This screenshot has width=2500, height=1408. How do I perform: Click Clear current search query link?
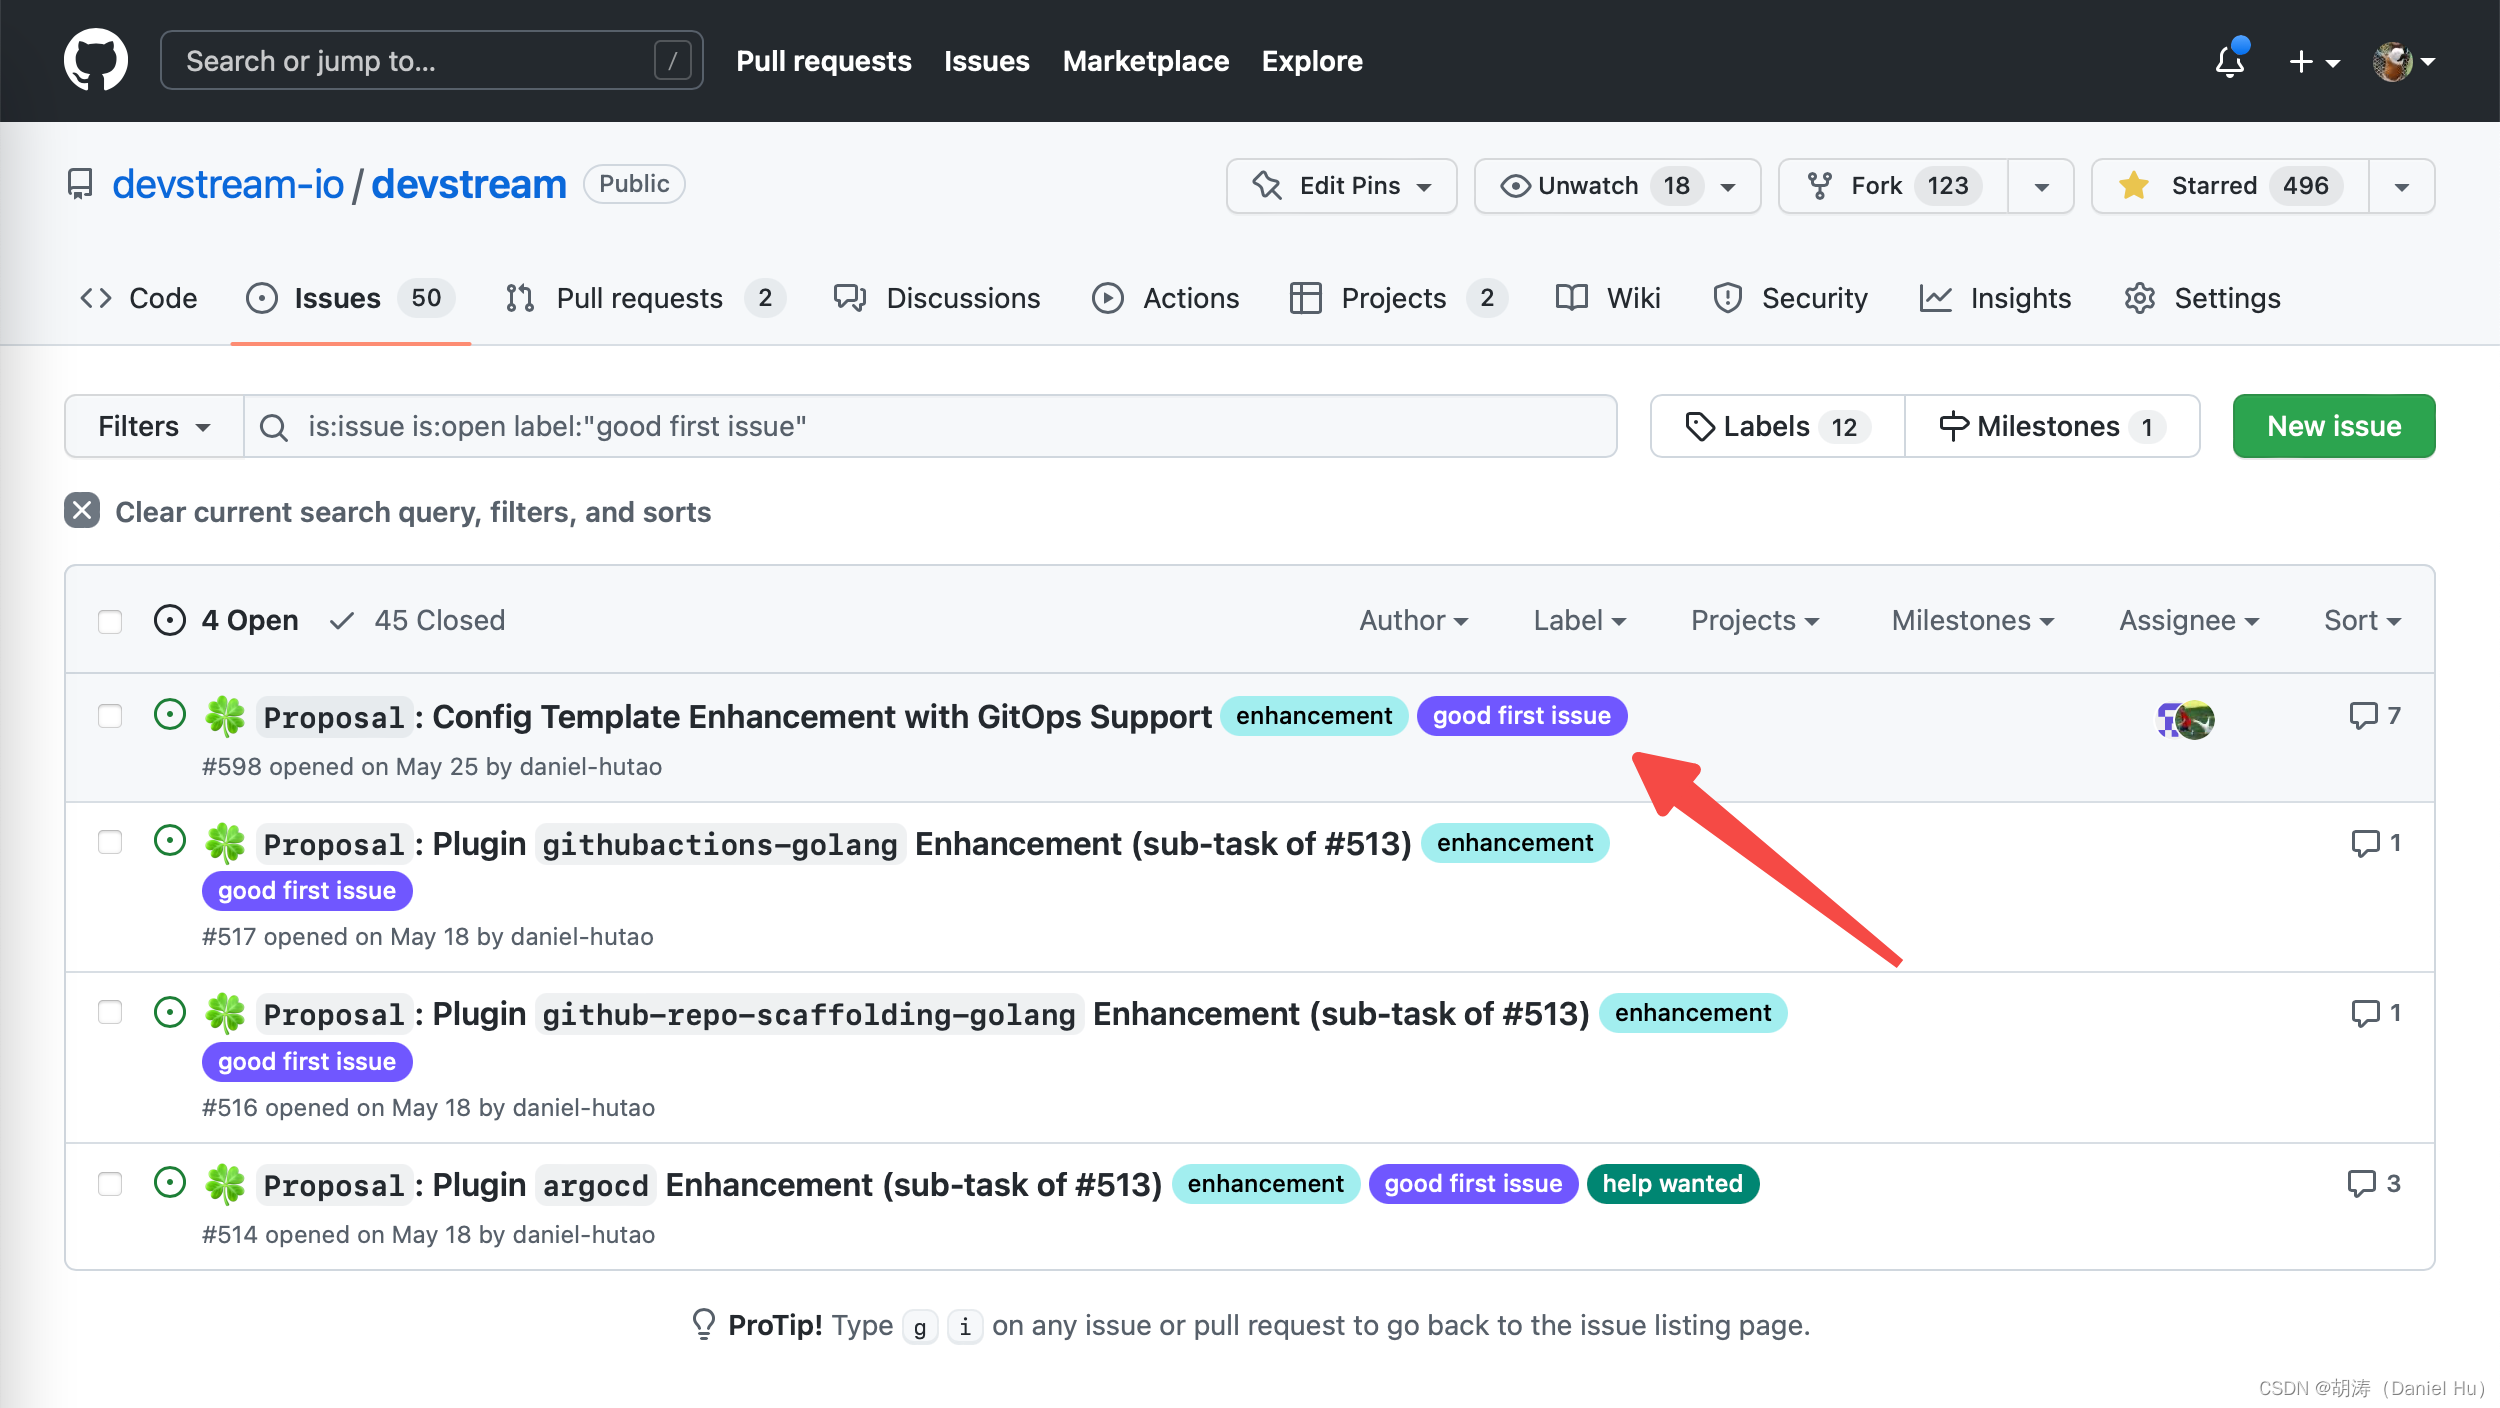click(412, 512)
